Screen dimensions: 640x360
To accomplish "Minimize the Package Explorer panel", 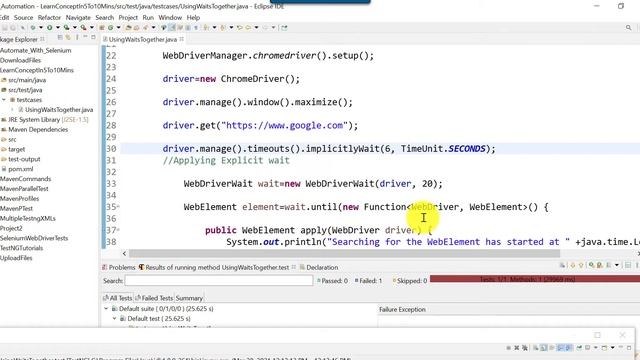I will point(85,37).
